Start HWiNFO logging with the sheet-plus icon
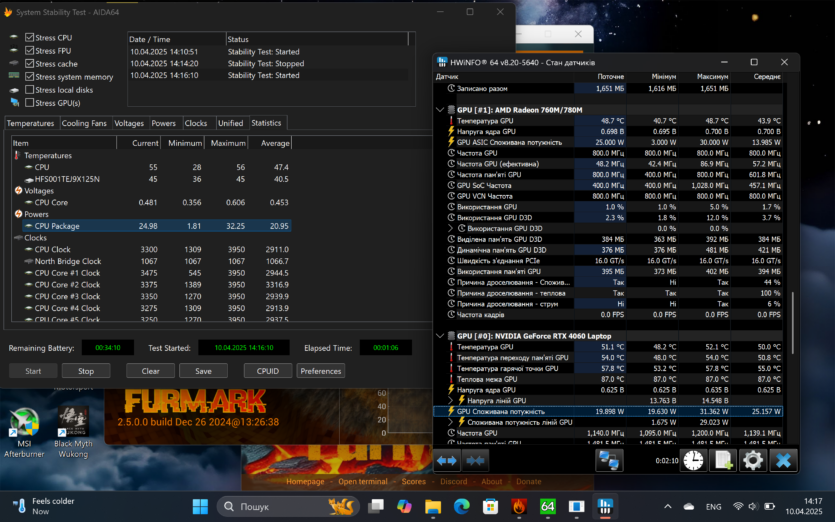835x522 pixels. 723,461
